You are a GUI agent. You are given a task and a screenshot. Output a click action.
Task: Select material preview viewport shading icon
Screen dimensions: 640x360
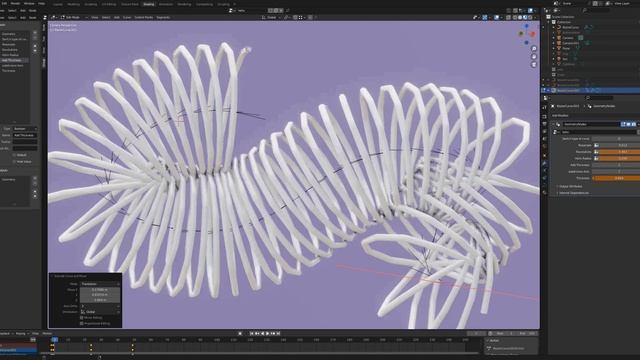pos(525,18)
